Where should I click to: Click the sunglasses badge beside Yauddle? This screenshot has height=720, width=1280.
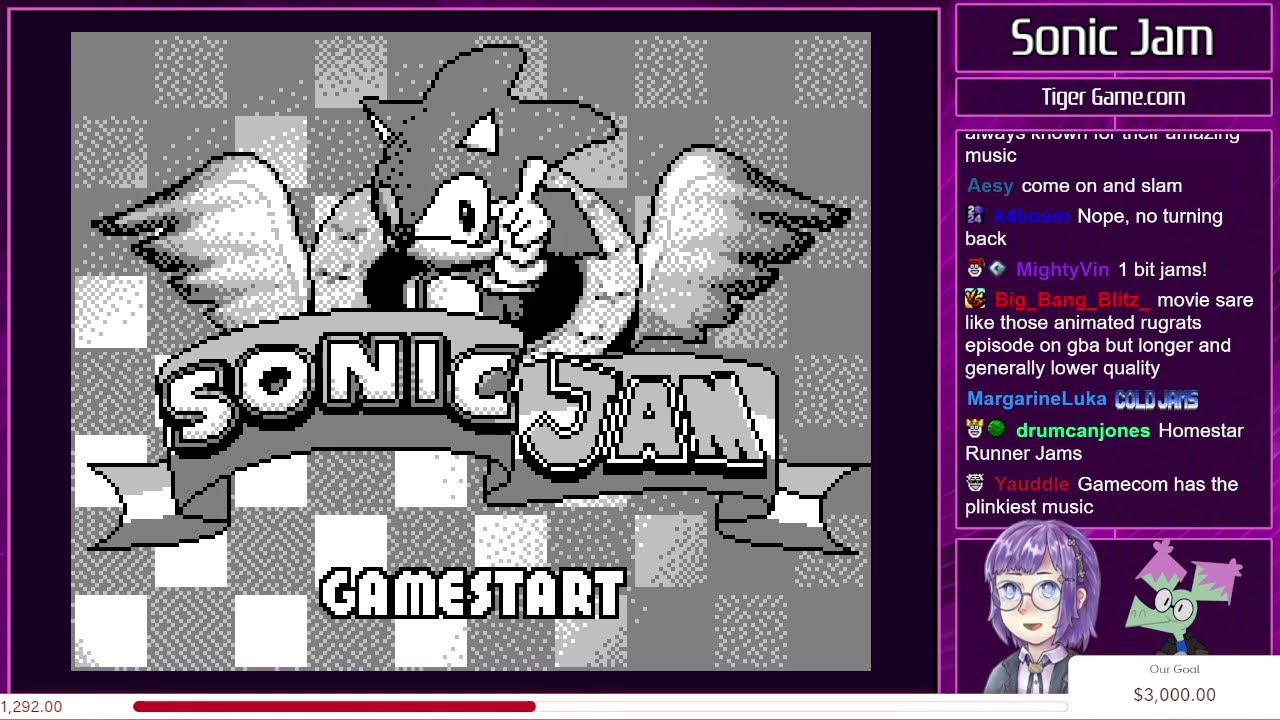pyautogui.click(x=975, y=483)
